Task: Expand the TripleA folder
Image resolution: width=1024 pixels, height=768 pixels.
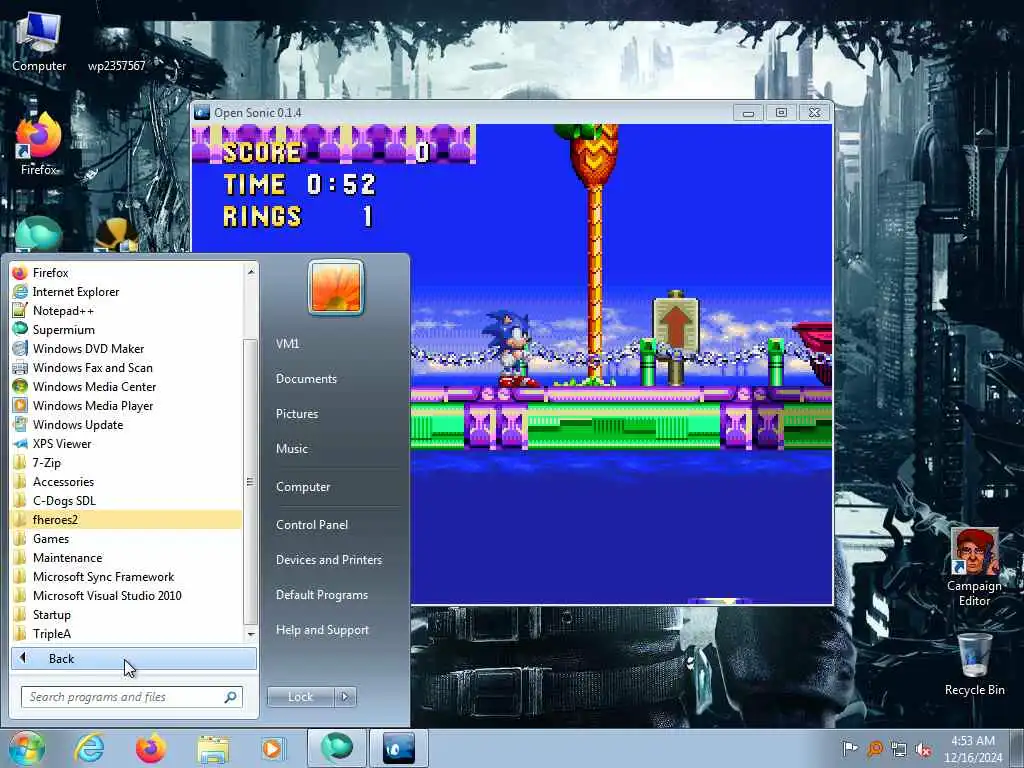Action: 126,633
